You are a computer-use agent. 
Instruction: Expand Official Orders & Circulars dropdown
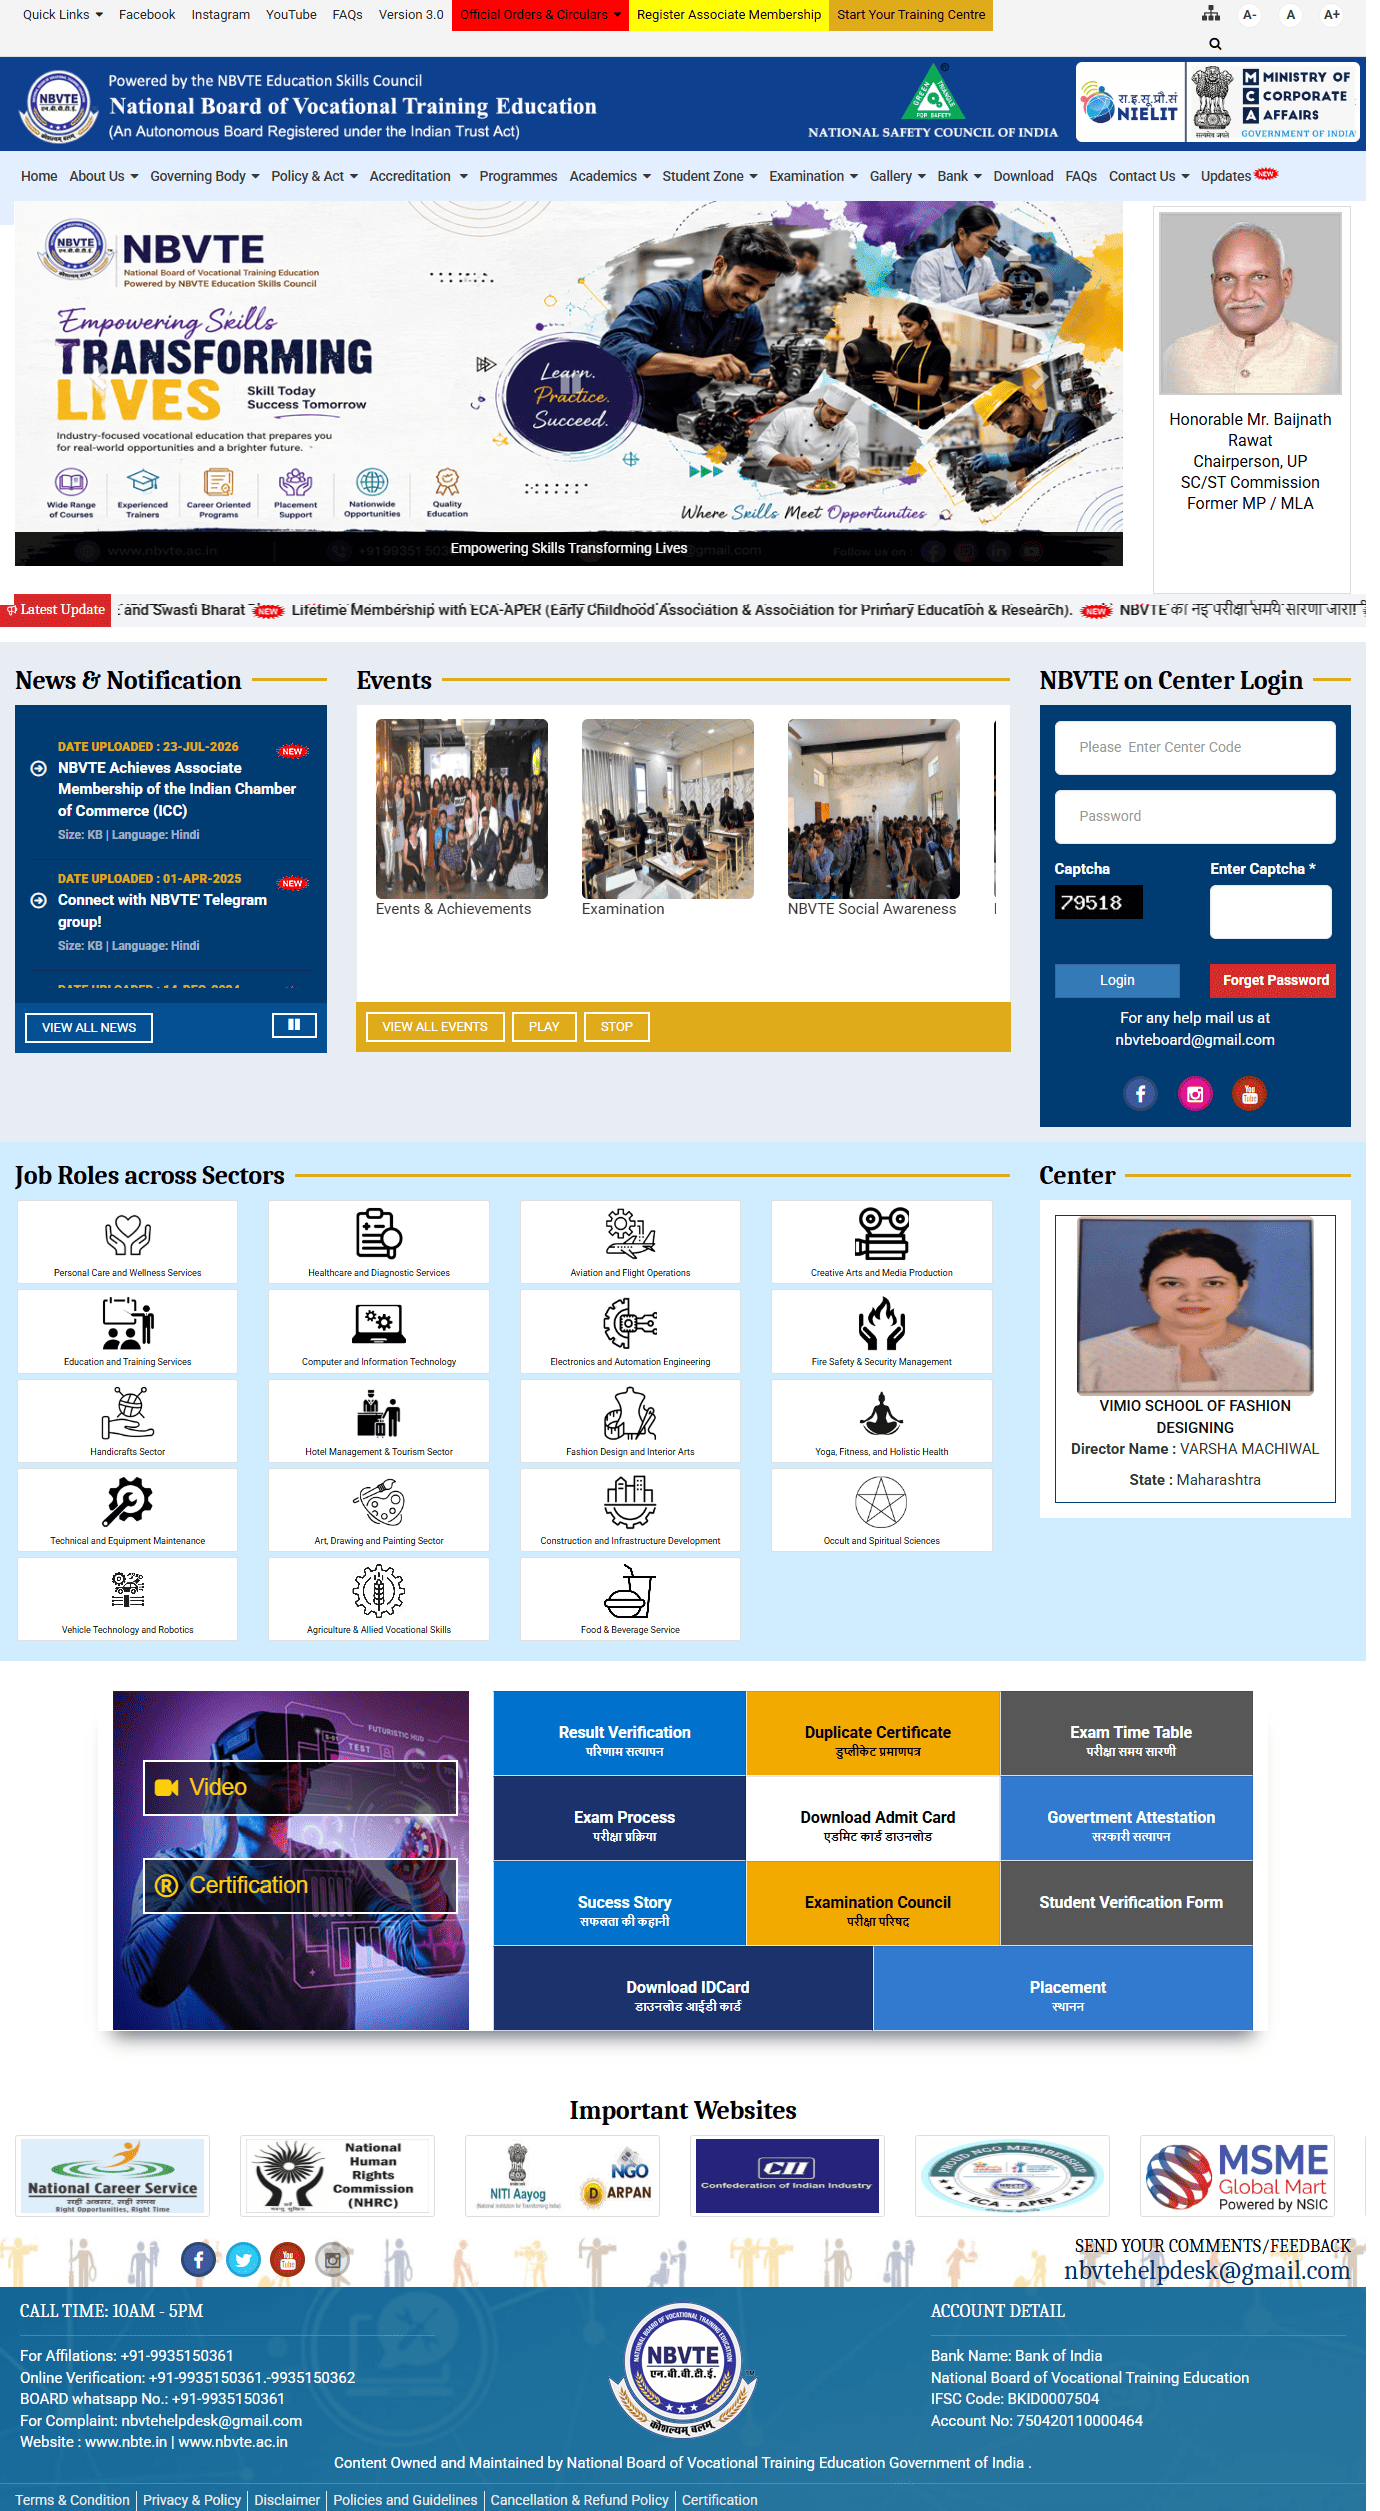coord(540,15)
